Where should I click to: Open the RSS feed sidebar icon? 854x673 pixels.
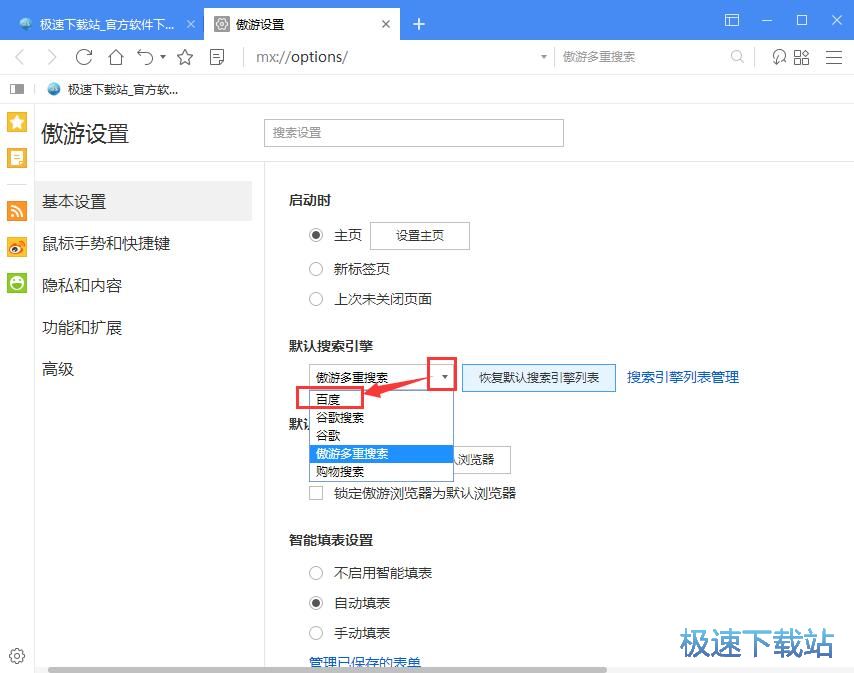pos(17,211)
